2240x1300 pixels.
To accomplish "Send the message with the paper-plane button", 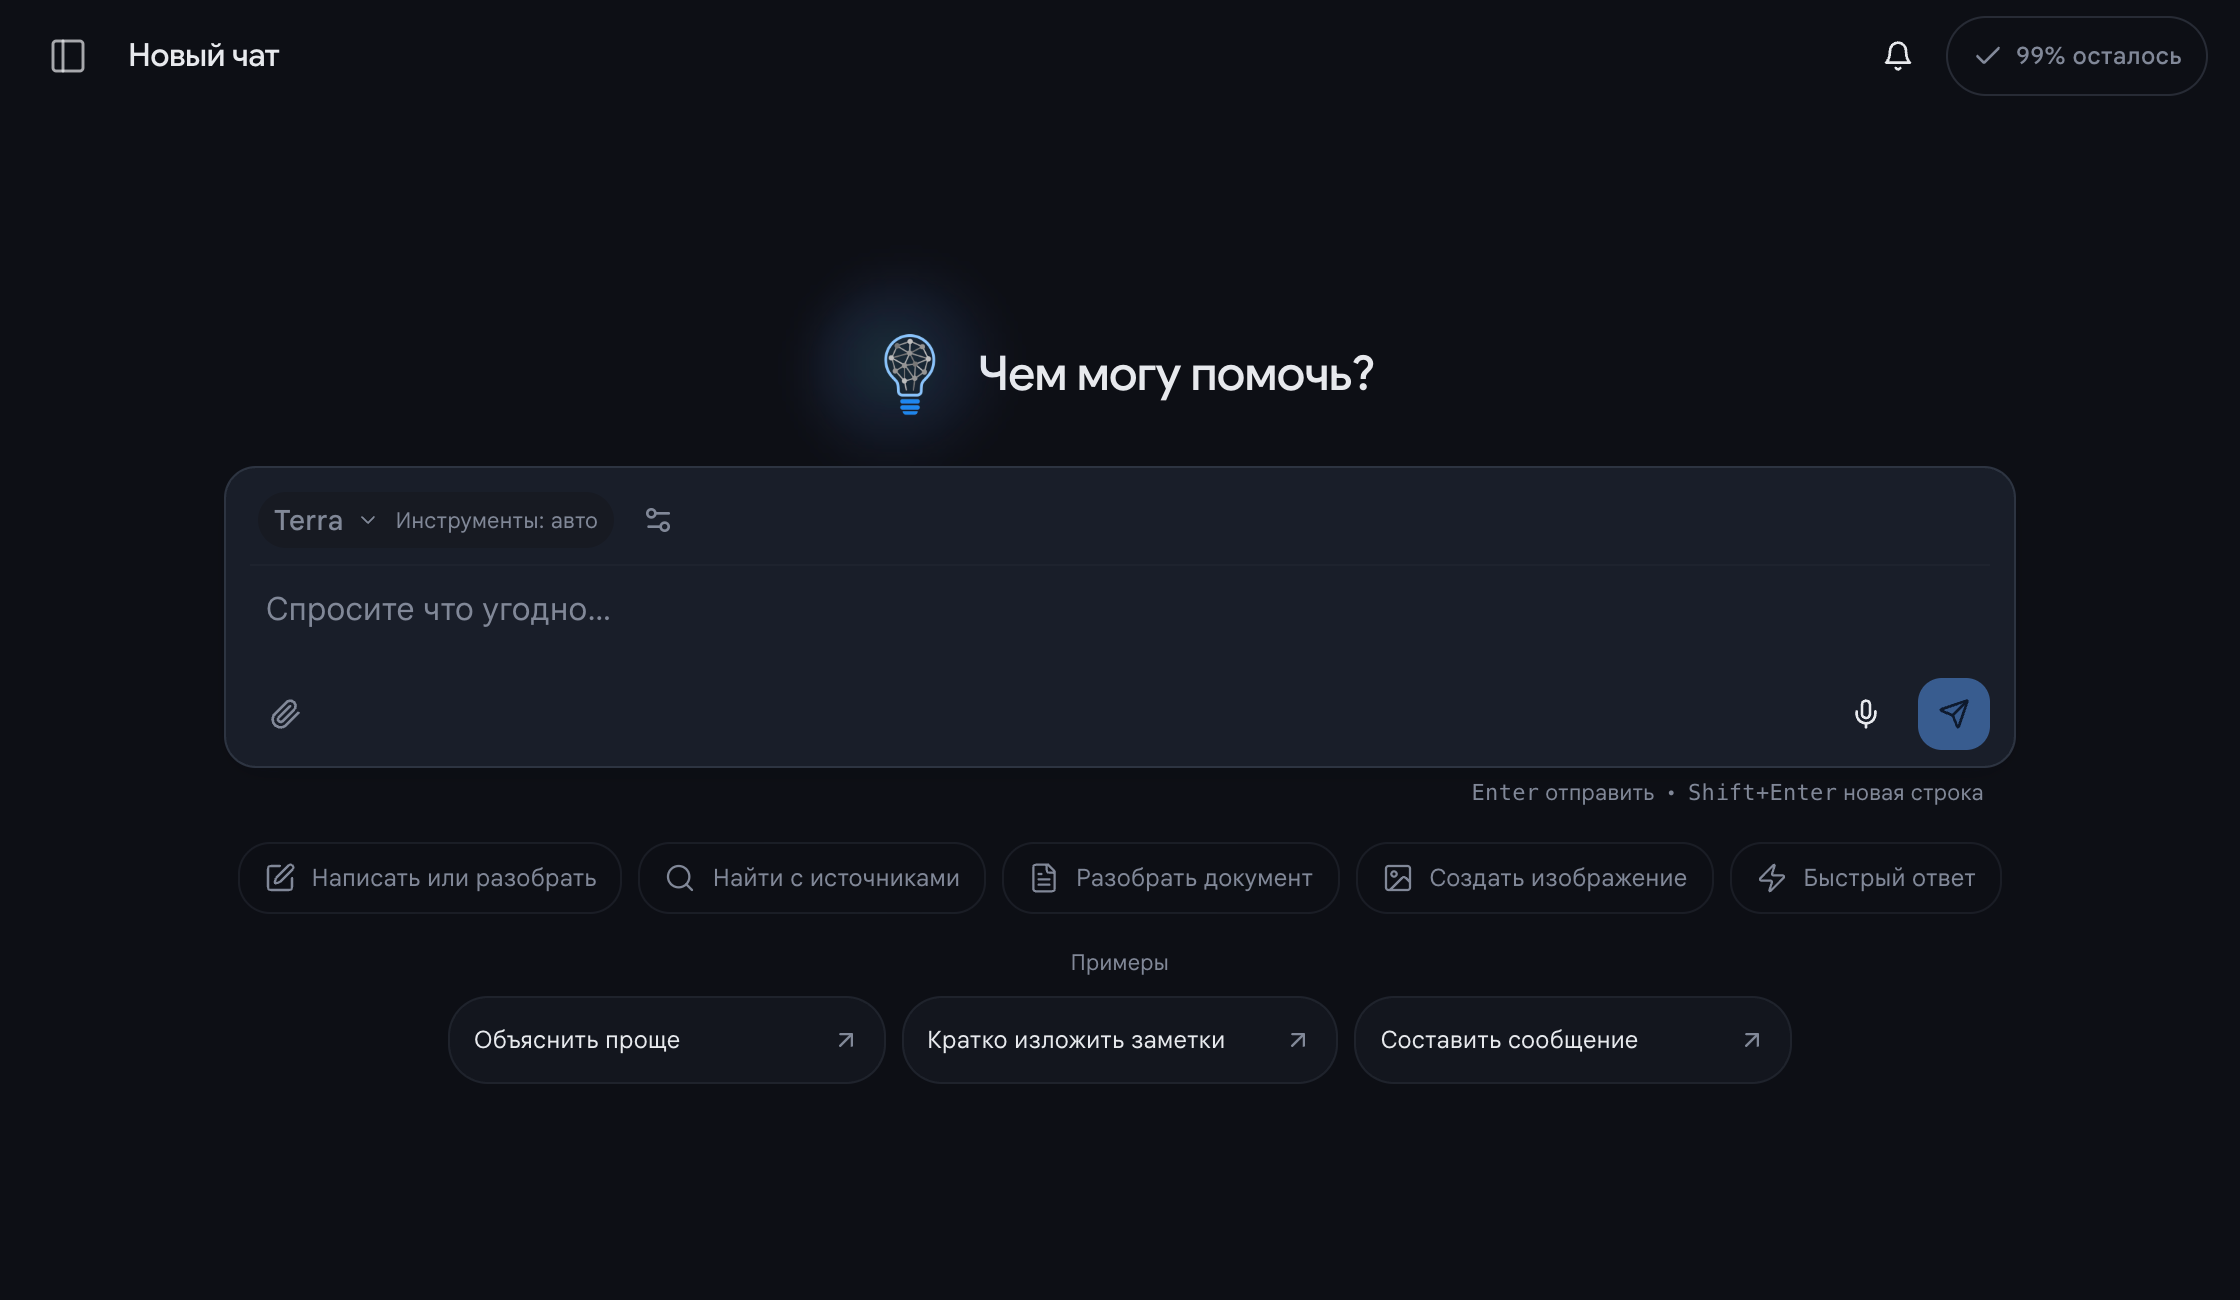I will coord(1953,714).
